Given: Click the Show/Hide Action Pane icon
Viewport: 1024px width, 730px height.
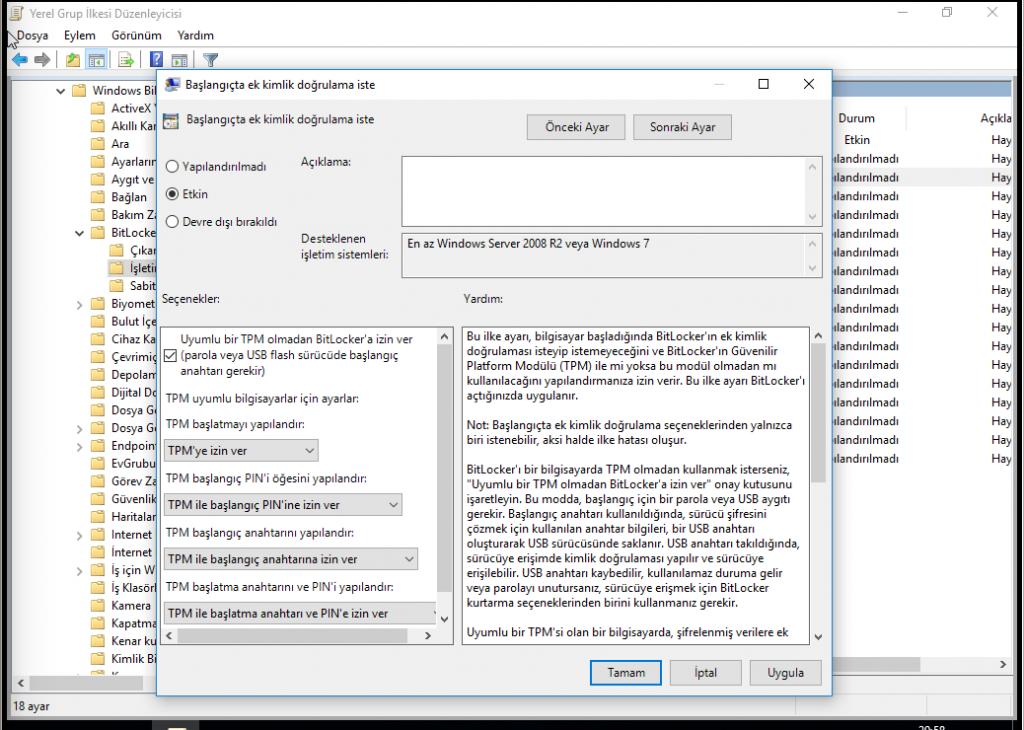Looking at the screenshot, I should coord(180,60).
